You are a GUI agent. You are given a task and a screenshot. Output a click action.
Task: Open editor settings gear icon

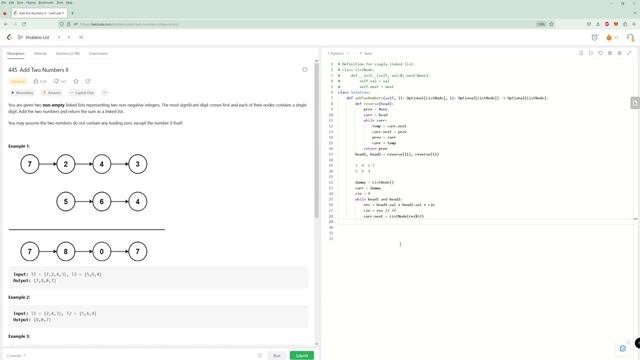tap(620, 53)
